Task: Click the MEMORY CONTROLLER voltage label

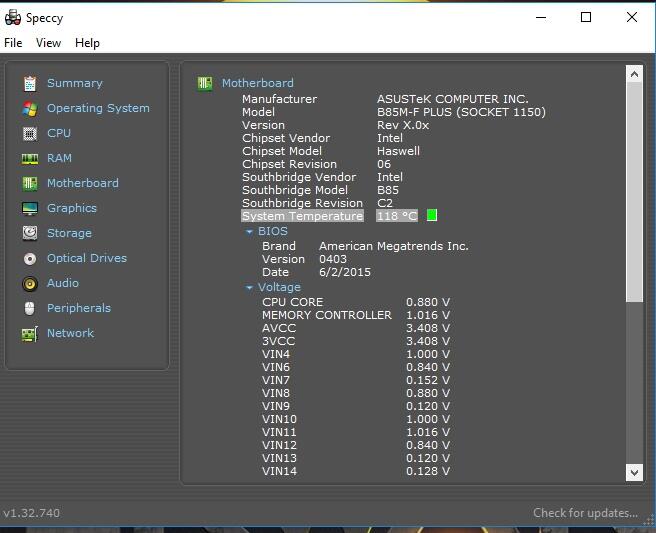Action: point(327,315)
